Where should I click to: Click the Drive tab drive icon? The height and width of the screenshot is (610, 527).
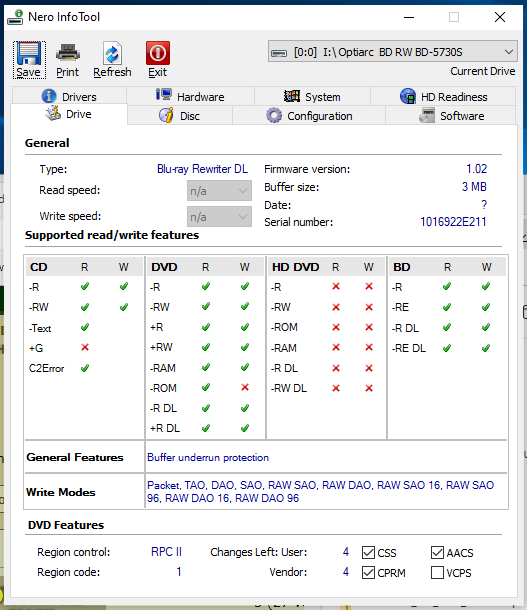point(53,114)
